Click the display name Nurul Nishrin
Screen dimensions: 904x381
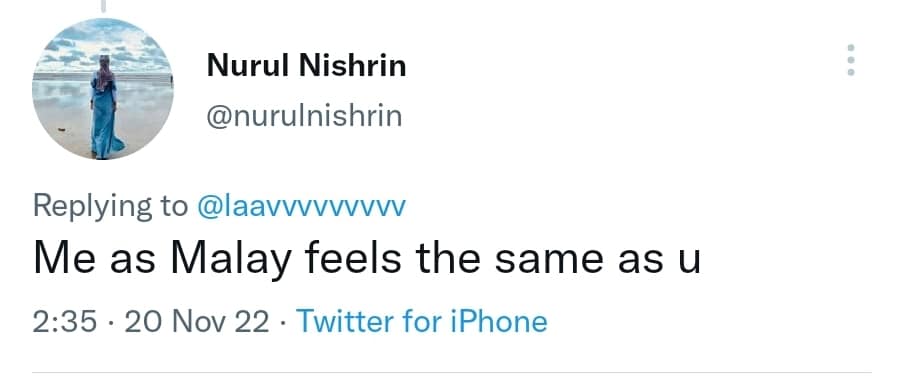pyautogui.click(x=306, y=66)
